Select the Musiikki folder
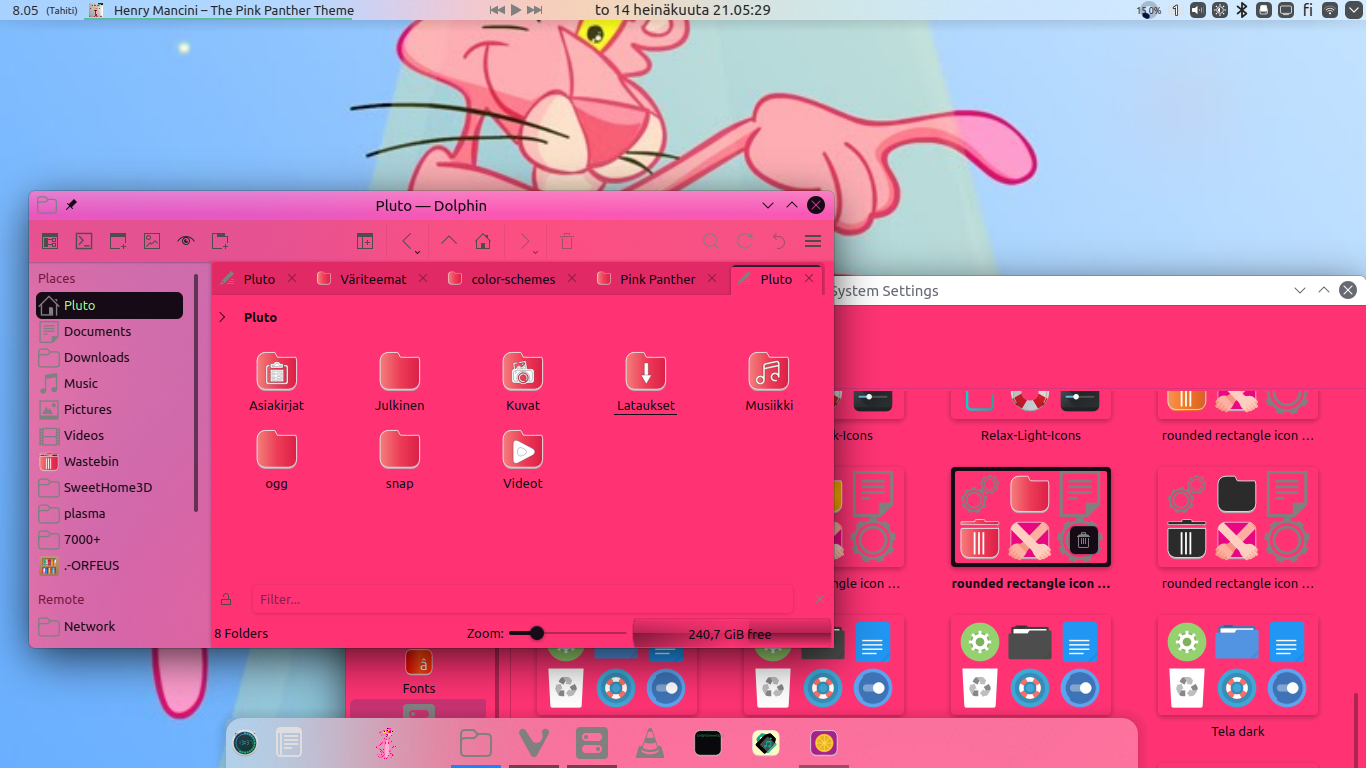1366x768 pixels. pyautogui.click(x=769, y=382)
